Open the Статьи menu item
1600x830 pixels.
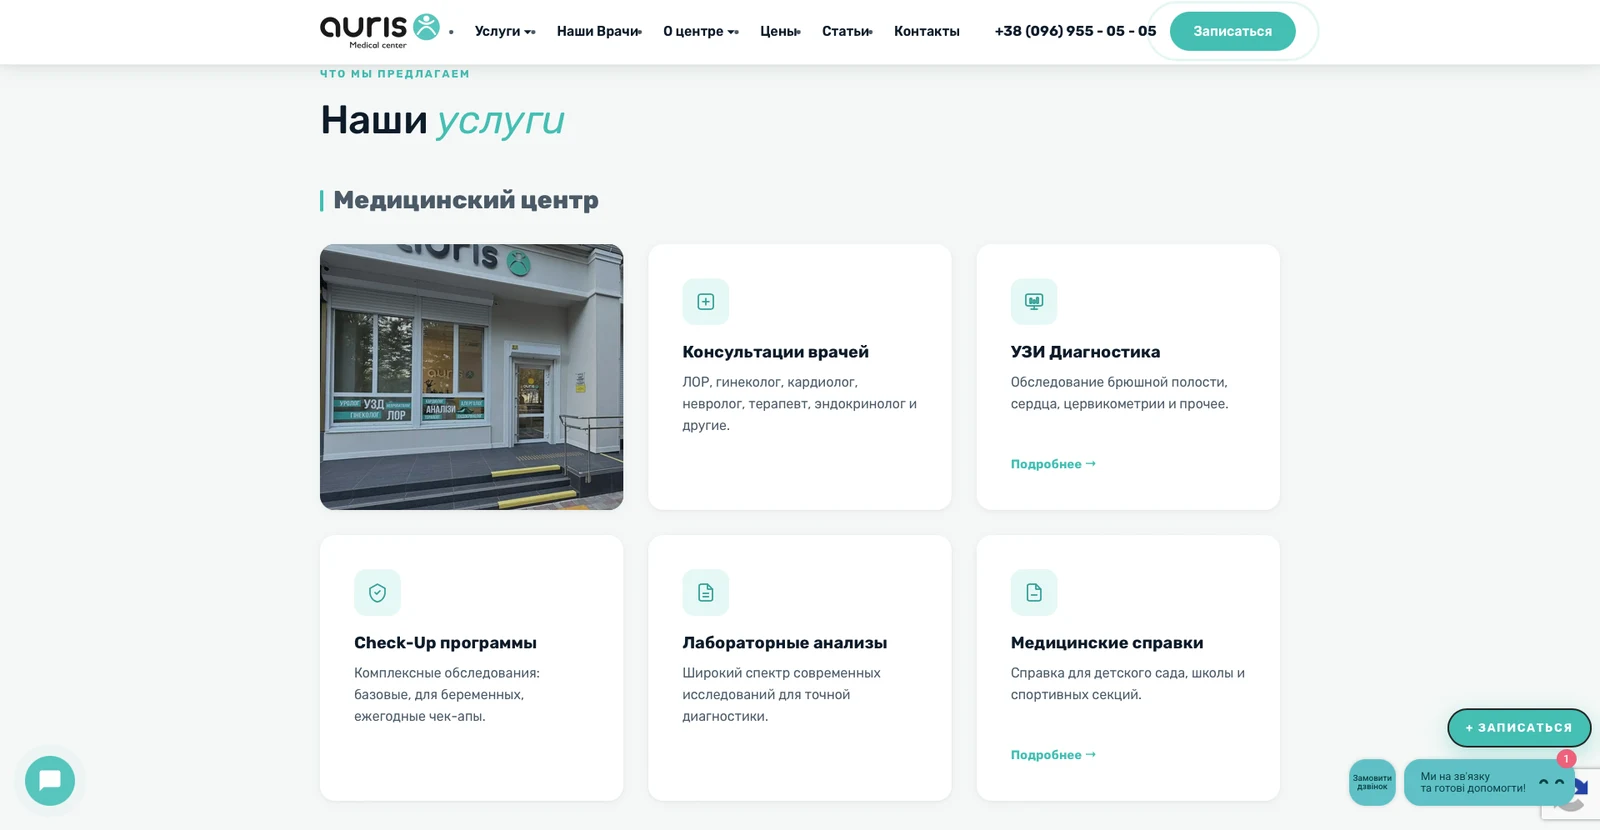(847, 31)
